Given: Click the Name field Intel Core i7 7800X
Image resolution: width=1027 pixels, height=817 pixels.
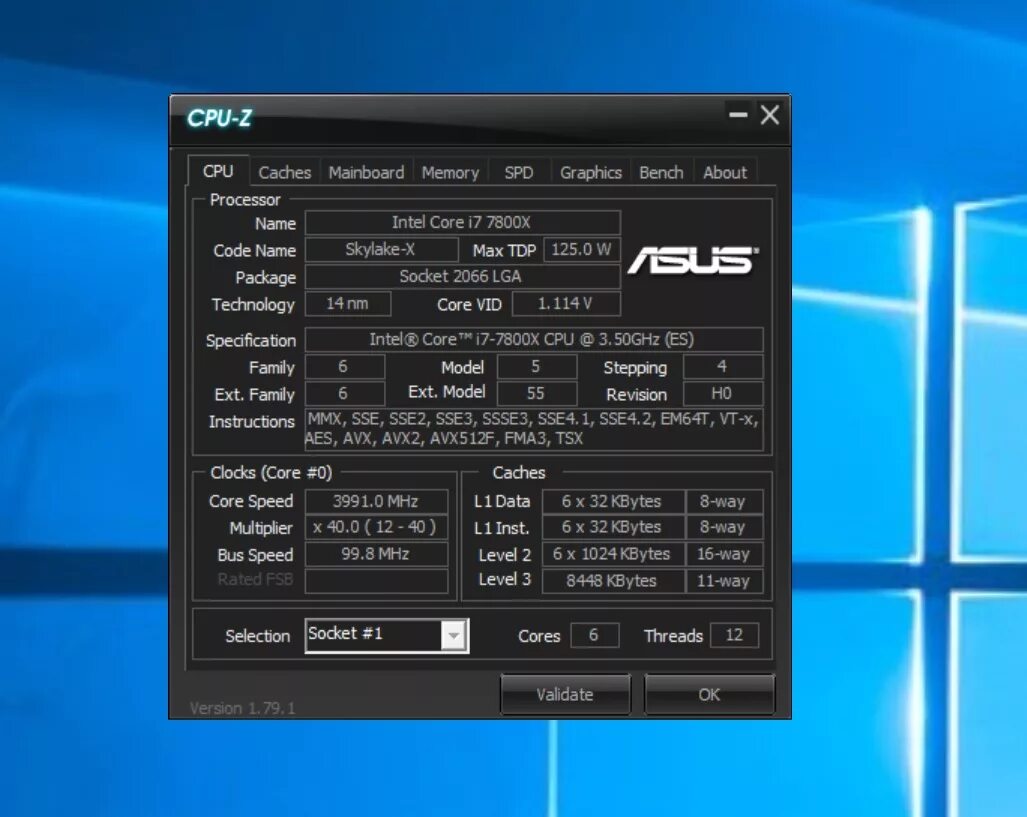Looking at the screenshot, I should (x=462, y=223).
